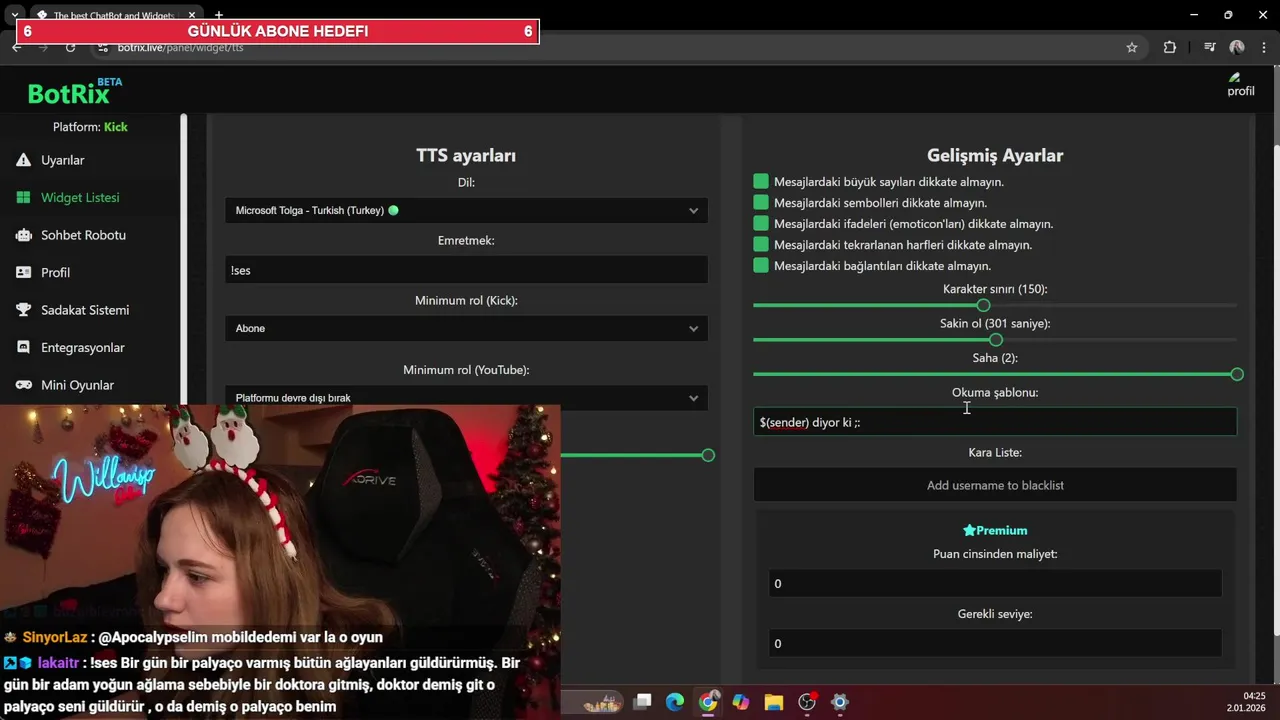Click the 'TTS ayarları' heading
1280x720 pixels.
466,155
